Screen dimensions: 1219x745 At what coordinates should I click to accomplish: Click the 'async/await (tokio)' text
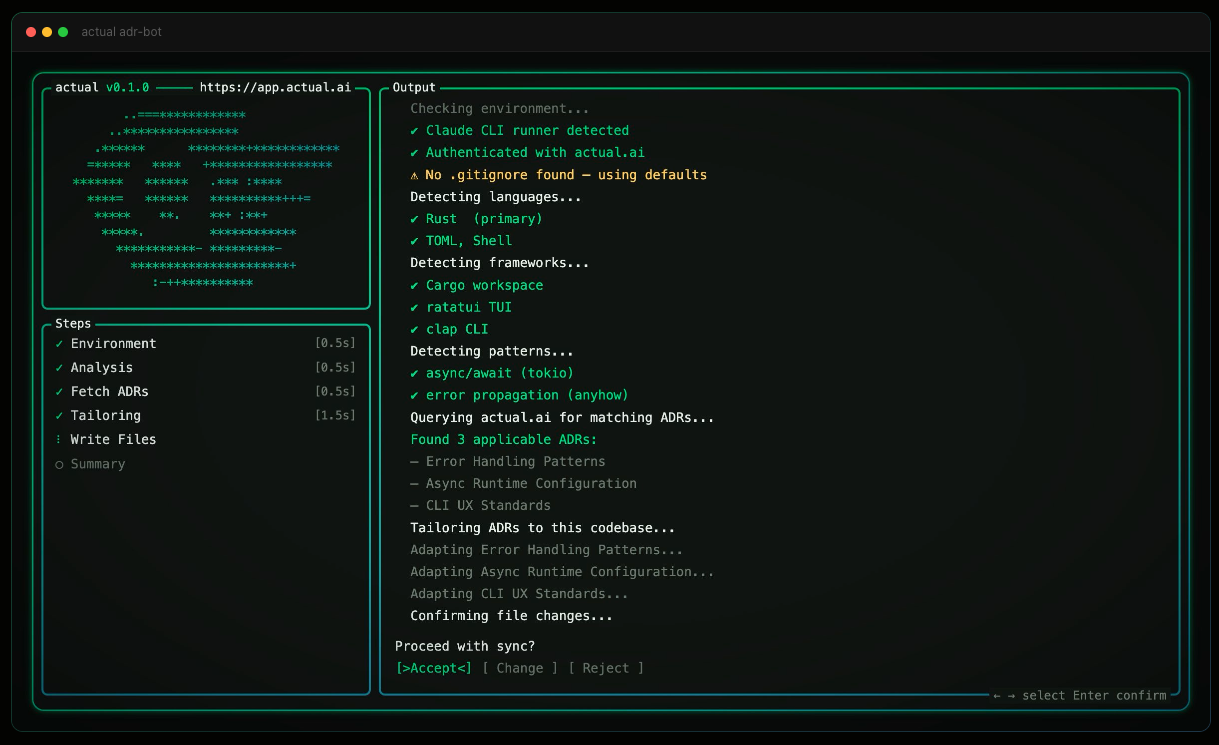point(500,373)
